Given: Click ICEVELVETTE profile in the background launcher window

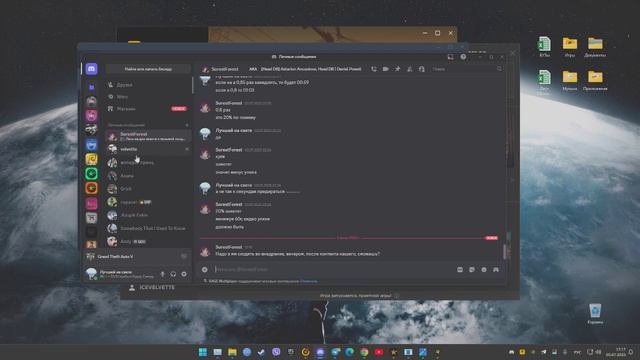Looking at the screenshot, I should [x=152, y=287].
